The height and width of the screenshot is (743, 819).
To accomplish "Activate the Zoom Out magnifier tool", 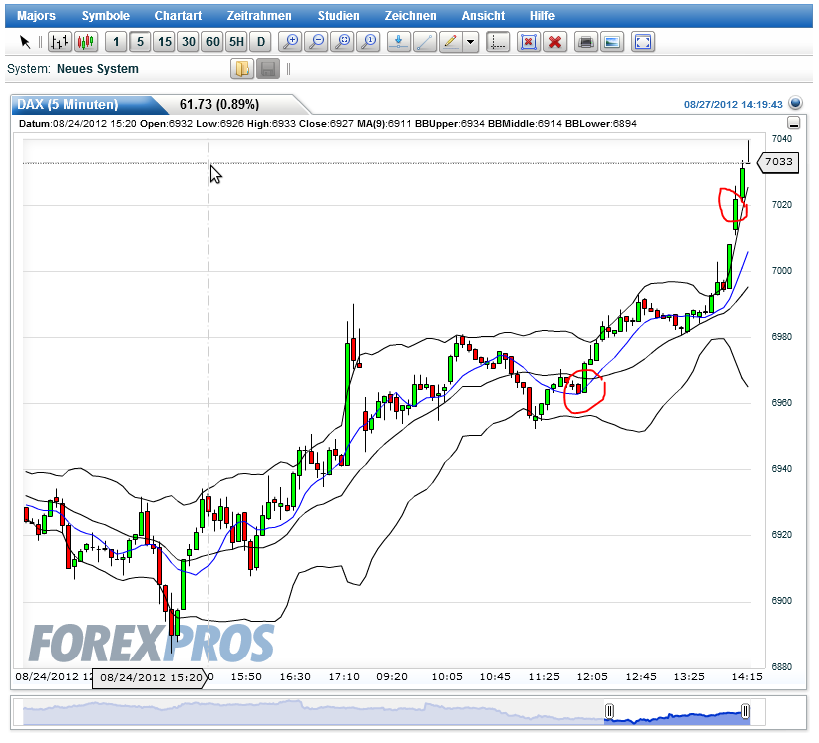I will pos(318,42).
